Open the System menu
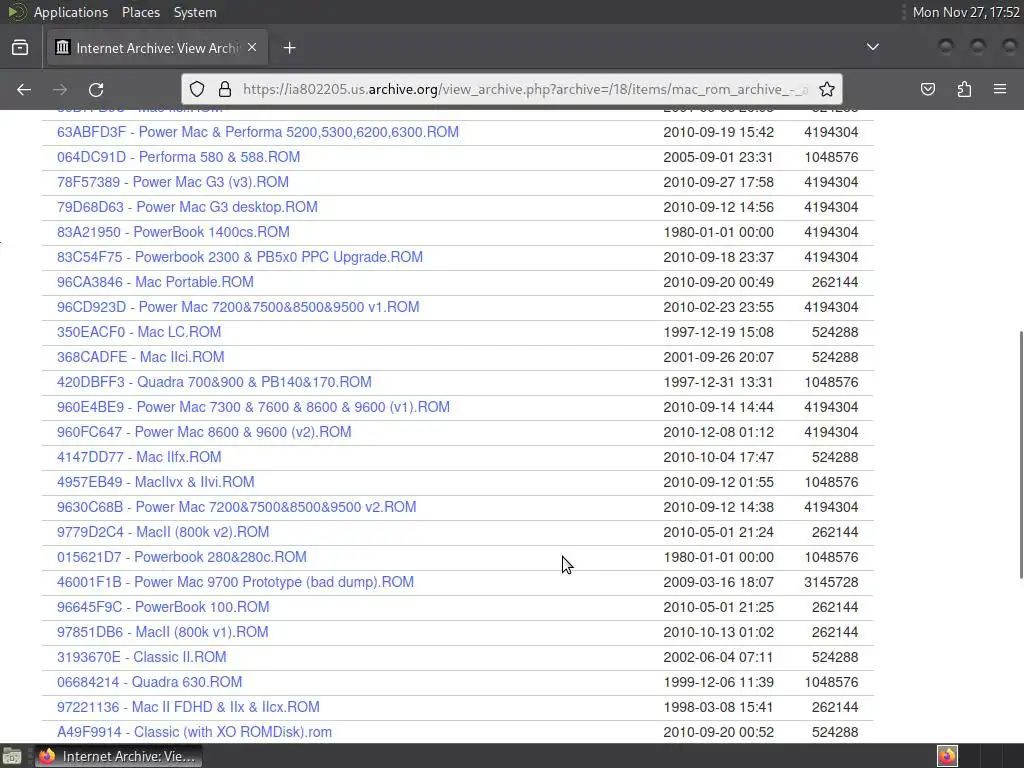The height and width of the screenshot is (768, 1024). 195,12
